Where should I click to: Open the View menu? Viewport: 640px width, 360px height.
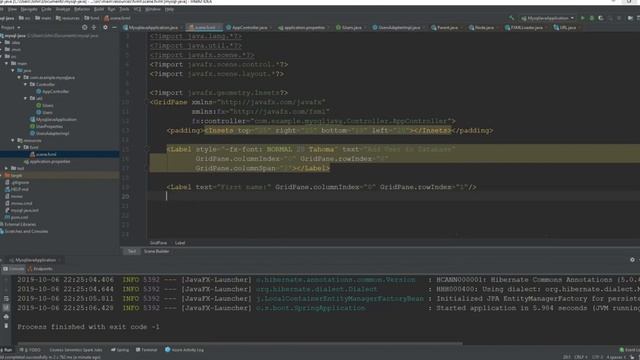12,9
